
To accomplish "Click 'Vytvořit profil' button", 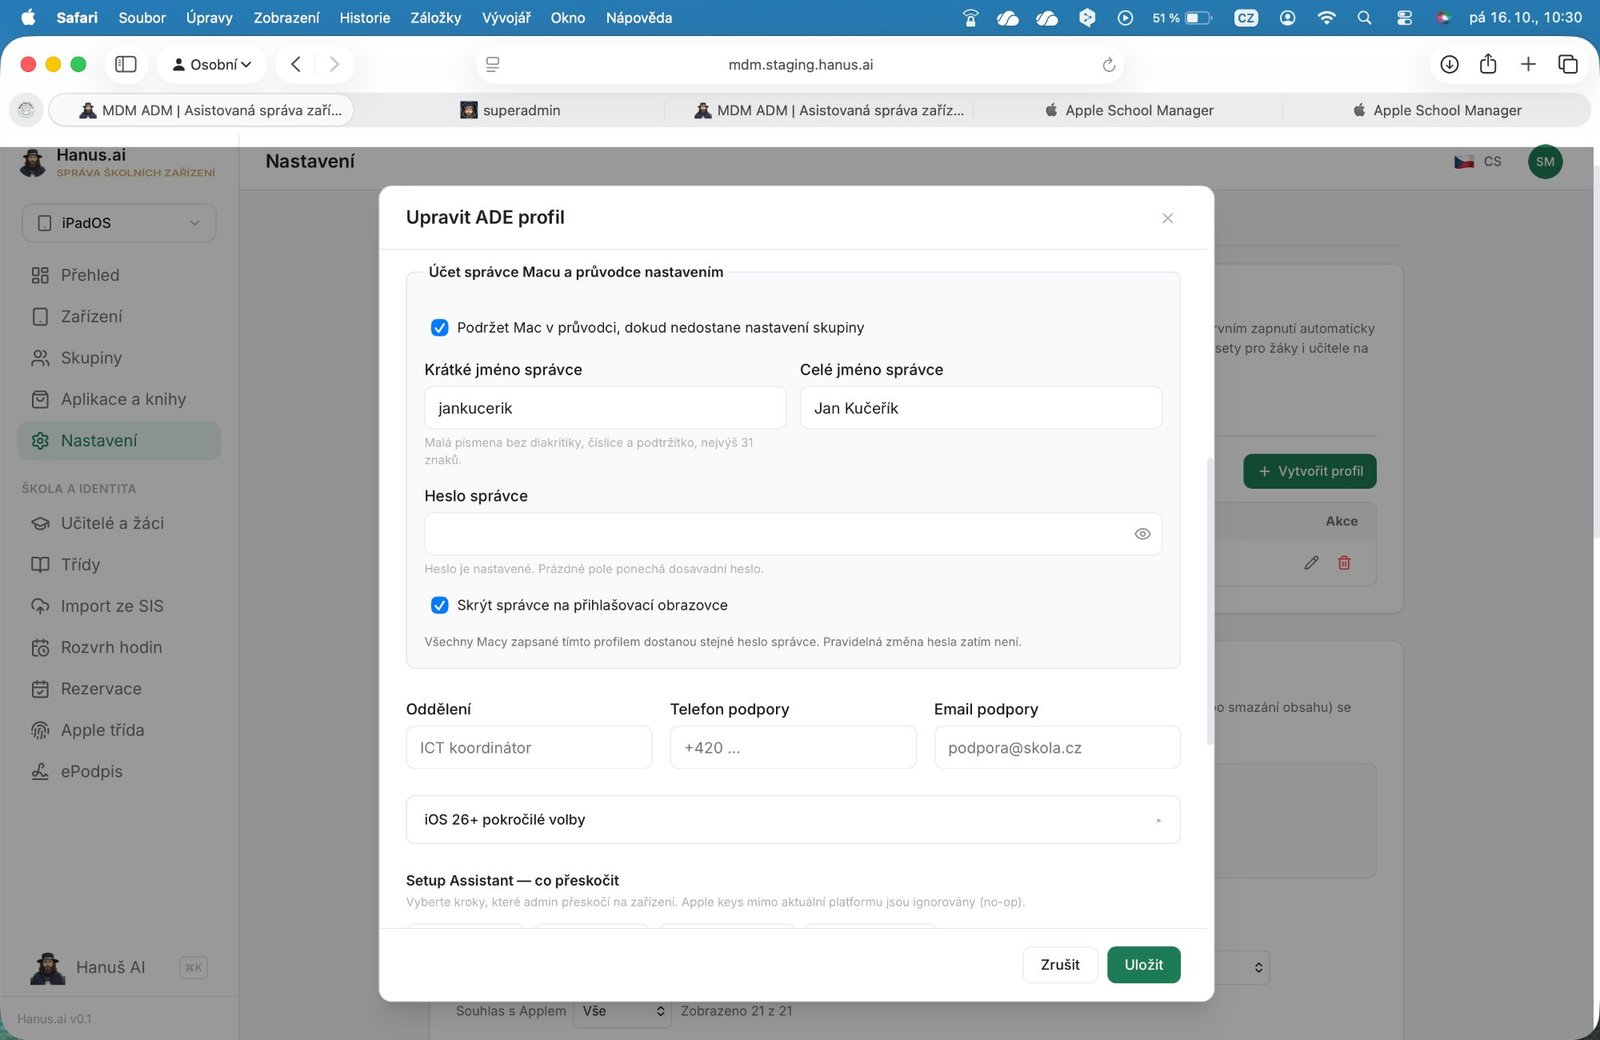I will (x=1310, y=471).
